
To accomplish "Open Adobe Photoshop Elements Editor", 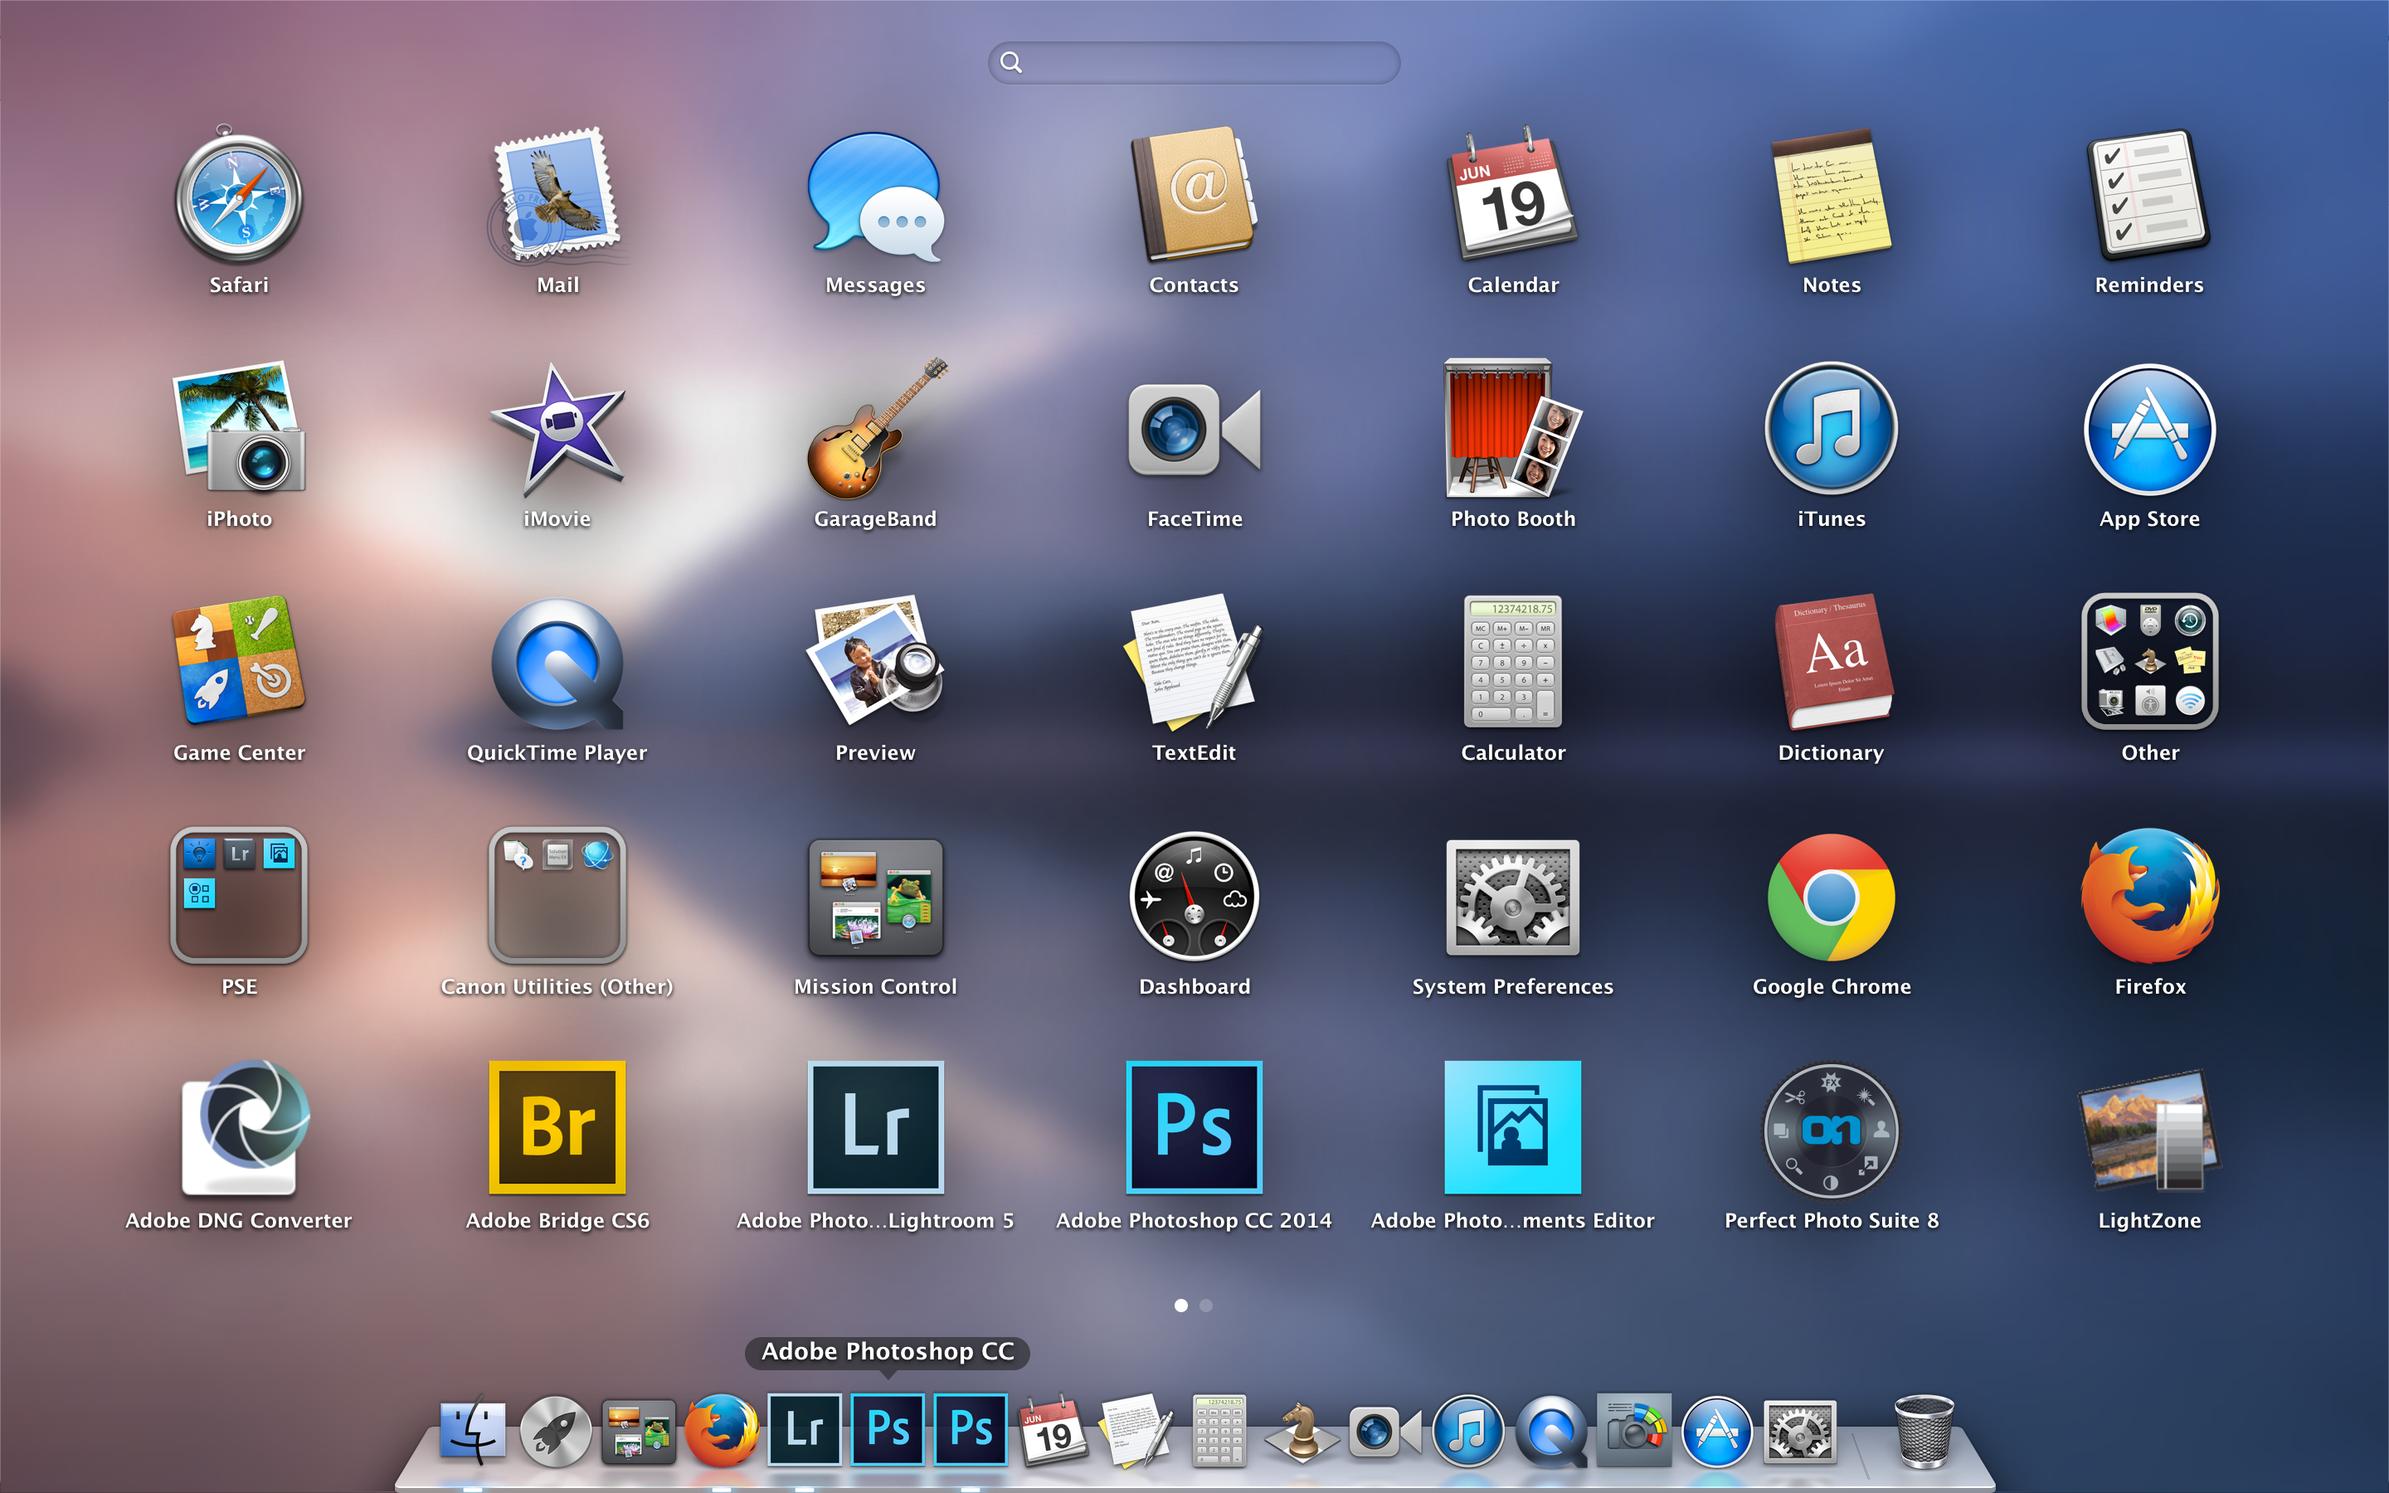I will (x=1512, y=1127).
